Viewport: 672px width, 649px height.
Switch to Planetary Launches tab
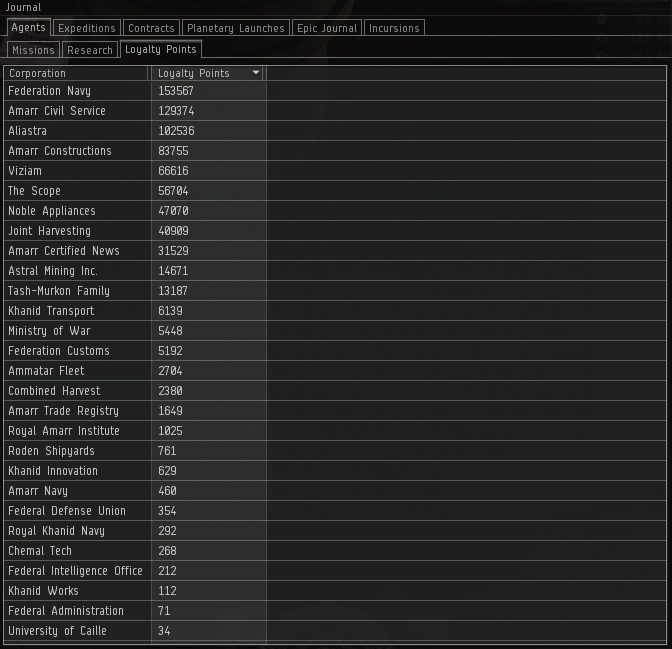click(236, 28)
